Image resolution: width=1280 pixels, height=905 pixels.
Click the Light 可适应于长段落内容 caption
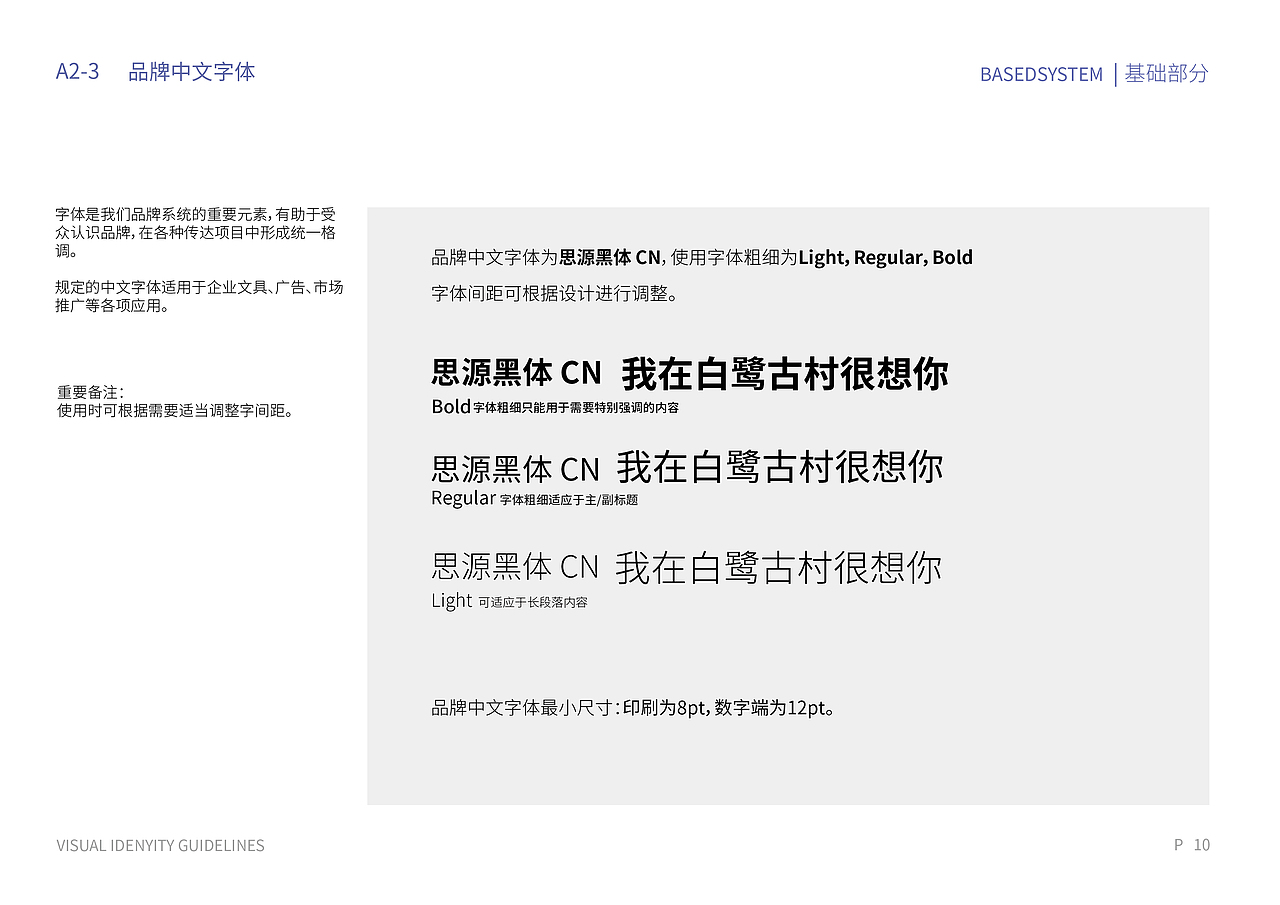tap(510, 600)
